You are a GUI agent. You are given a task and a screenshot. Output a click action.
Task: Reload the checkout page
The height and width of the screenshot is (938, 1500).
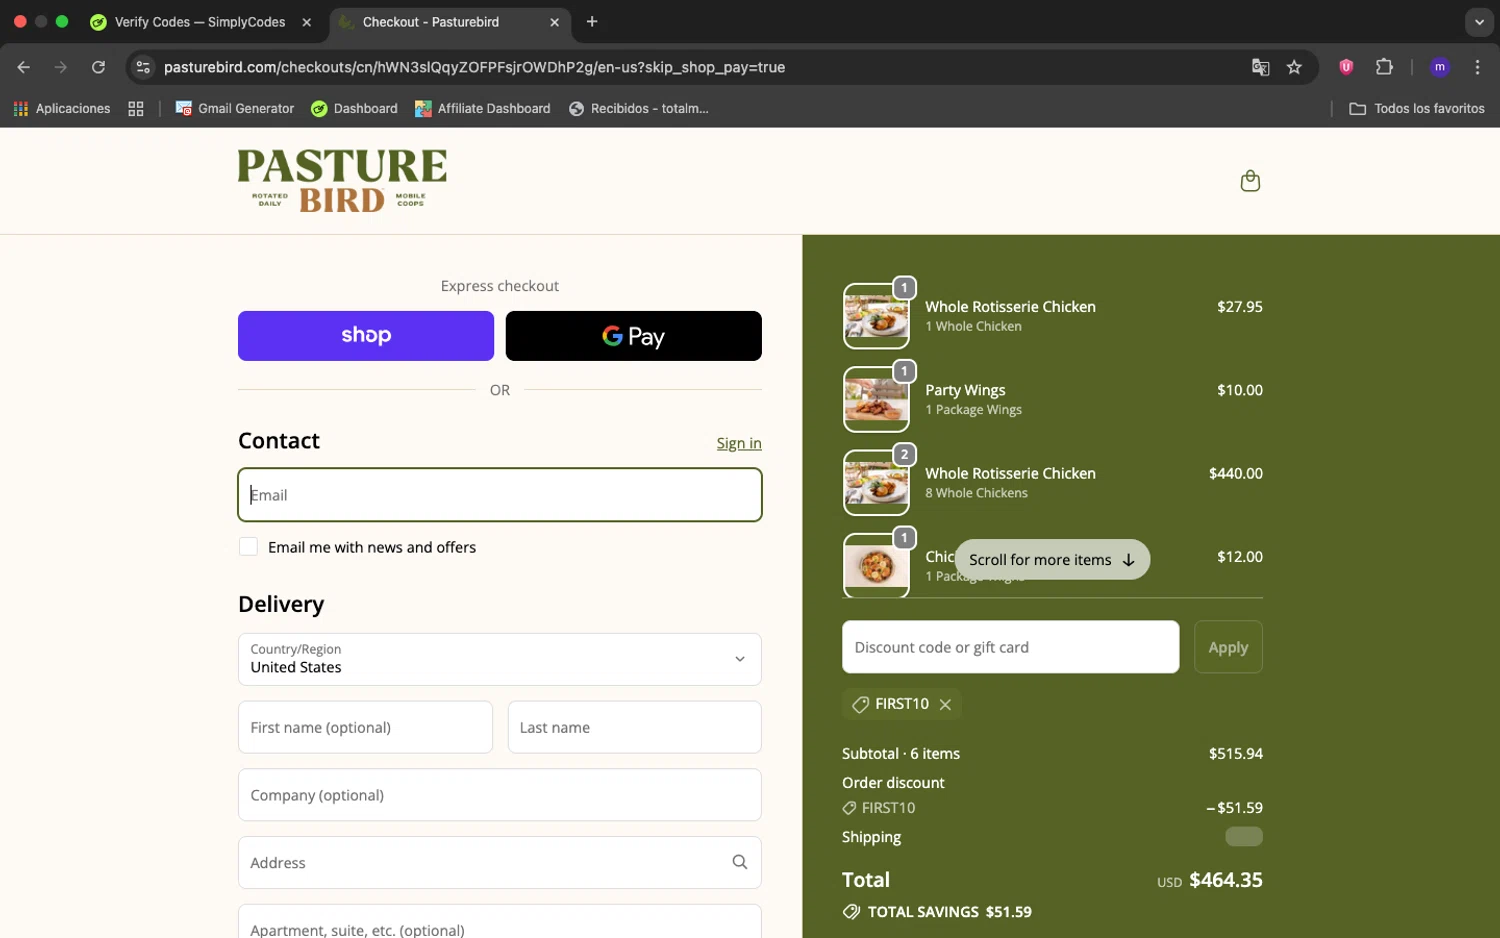click(98, 67)
